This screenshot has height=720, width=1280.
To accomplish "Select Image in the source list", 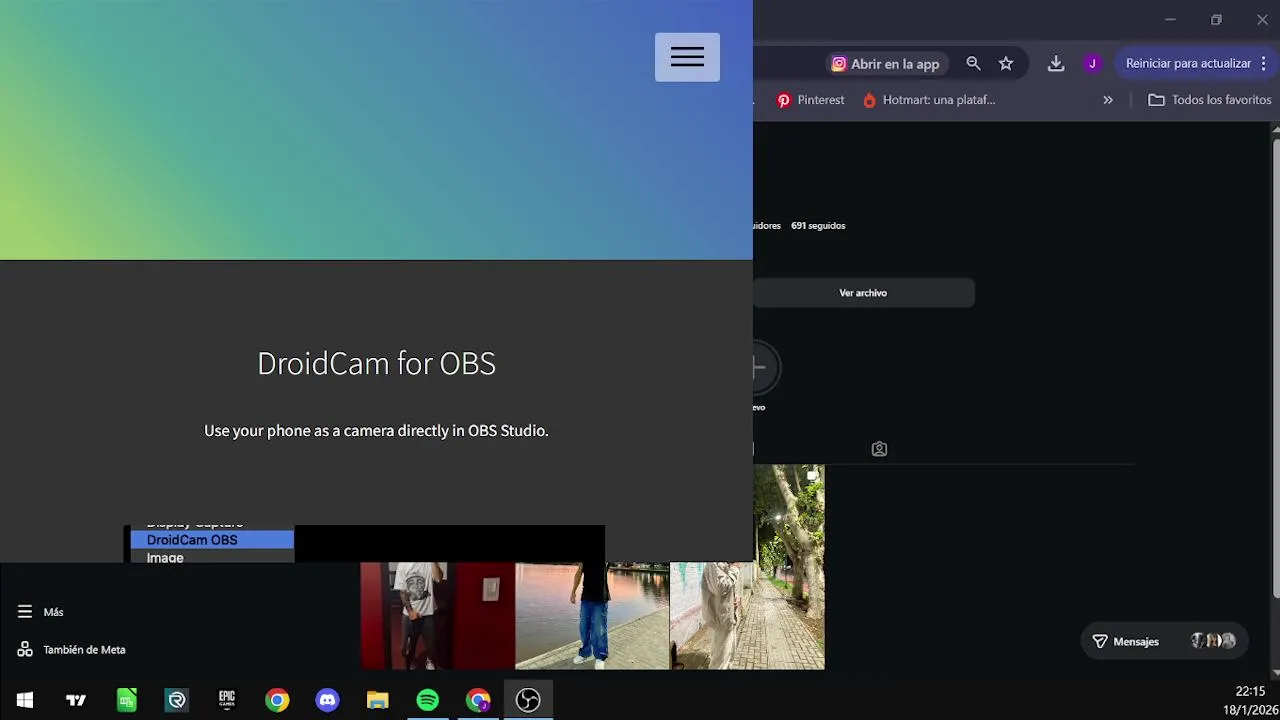I will click(165, 557).
